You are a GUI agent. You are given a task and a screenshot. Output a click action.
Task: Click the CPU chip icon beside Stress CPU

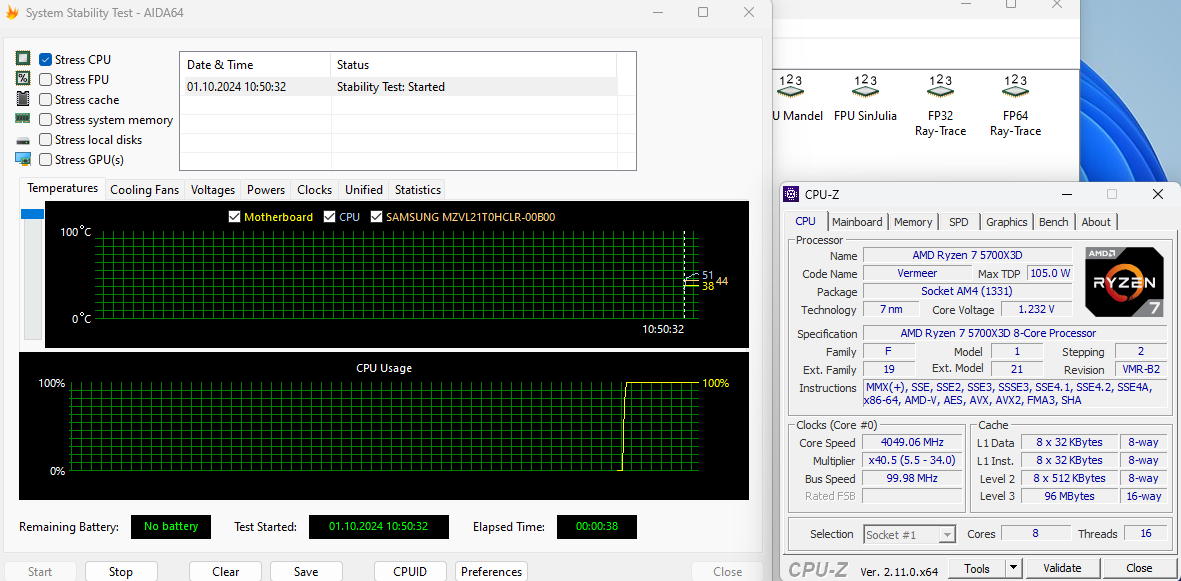[23, 59]
